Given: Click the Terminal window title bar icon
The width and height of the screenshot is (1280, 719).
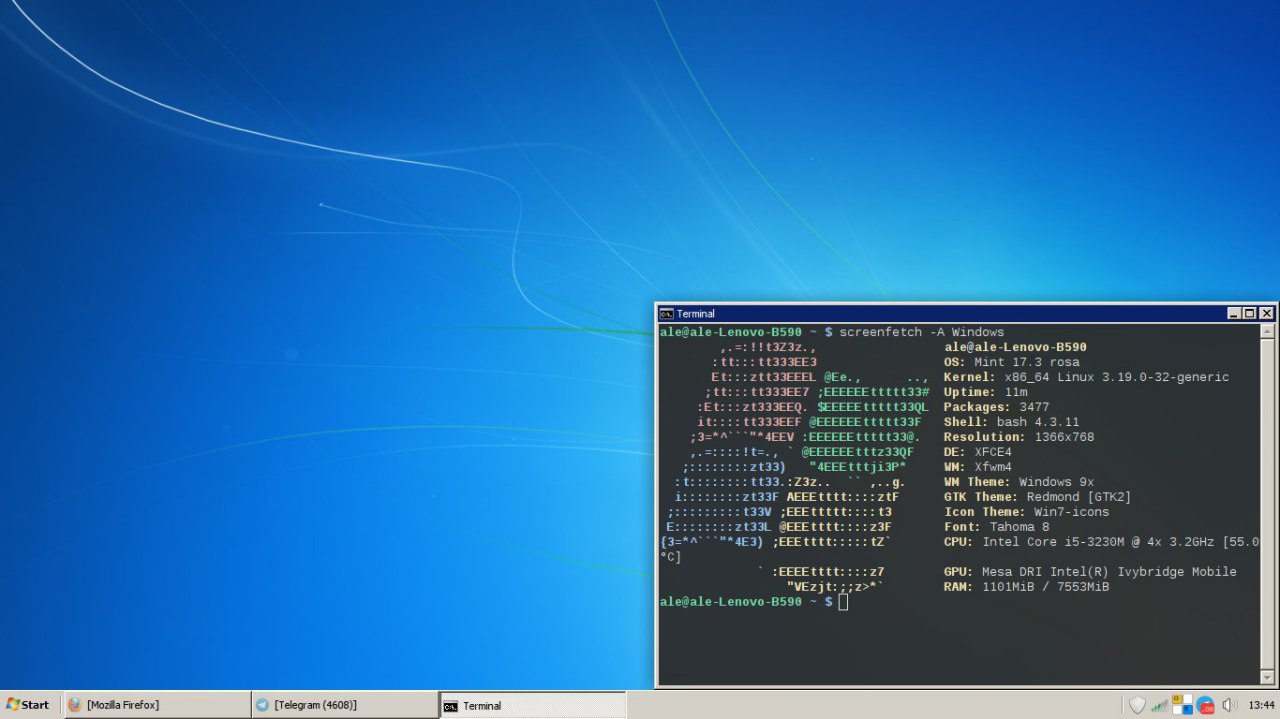Looking at the screenshot, I should (666, 314).
